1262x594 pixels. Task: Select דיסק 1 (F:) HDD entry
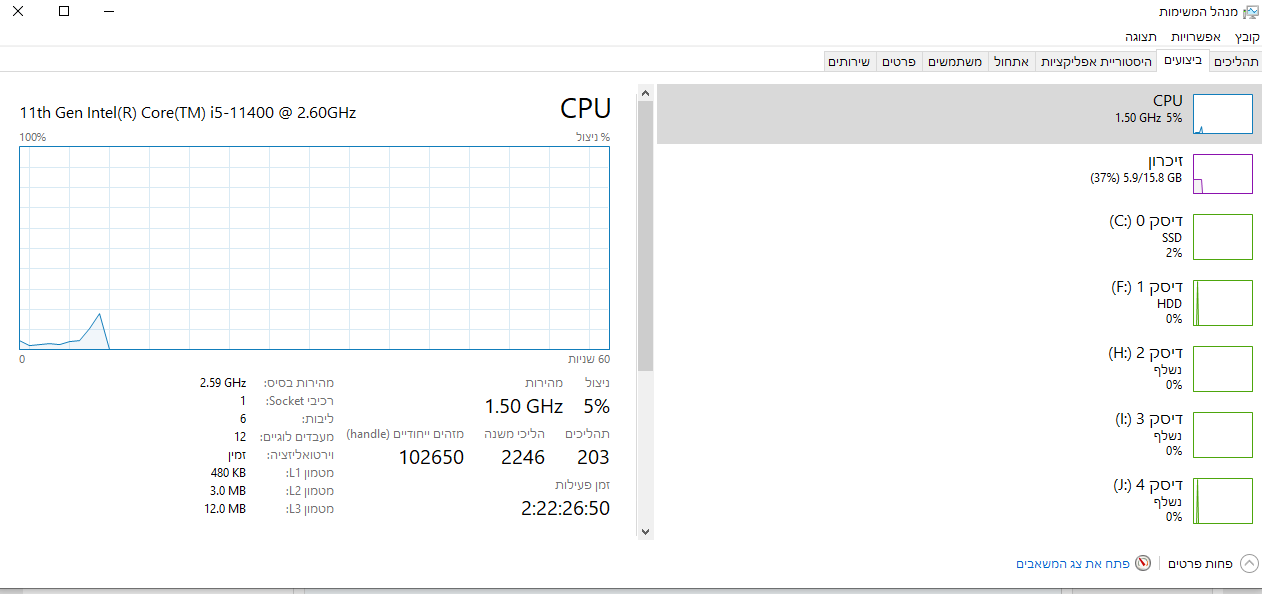tap(960, 302)
